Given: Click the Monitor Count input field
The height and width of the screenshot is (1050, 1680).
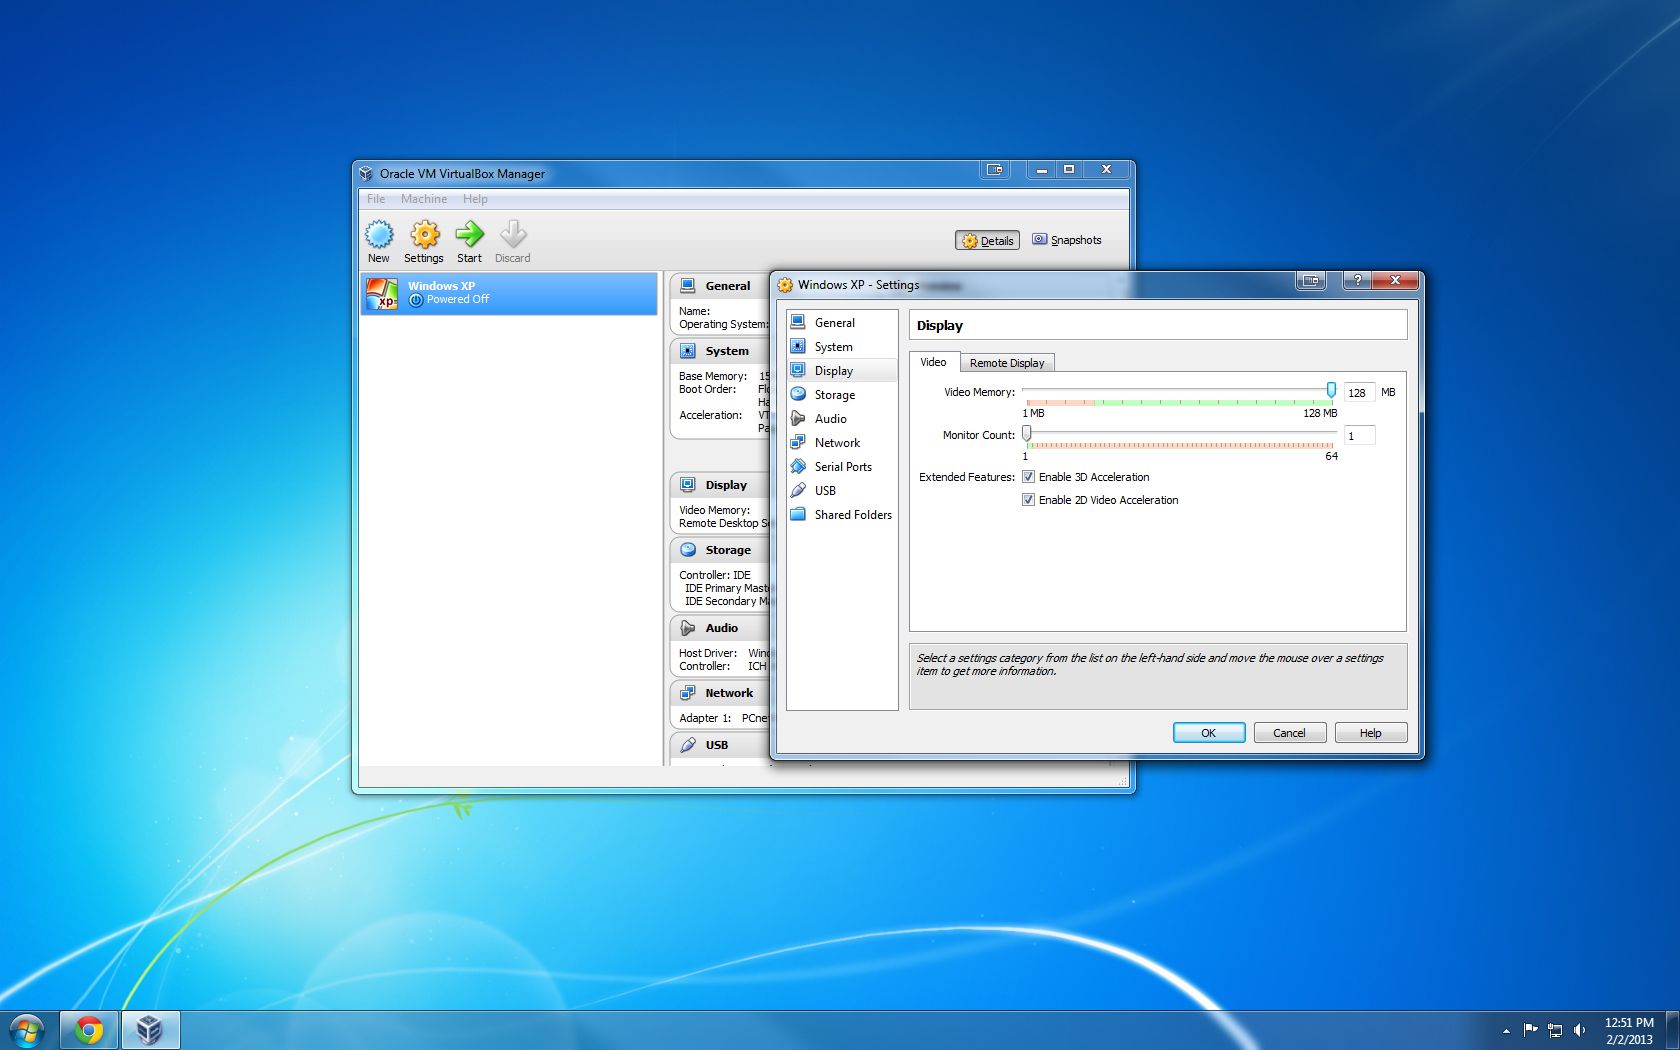Looking at the screenshot, I should (1358, 435).
